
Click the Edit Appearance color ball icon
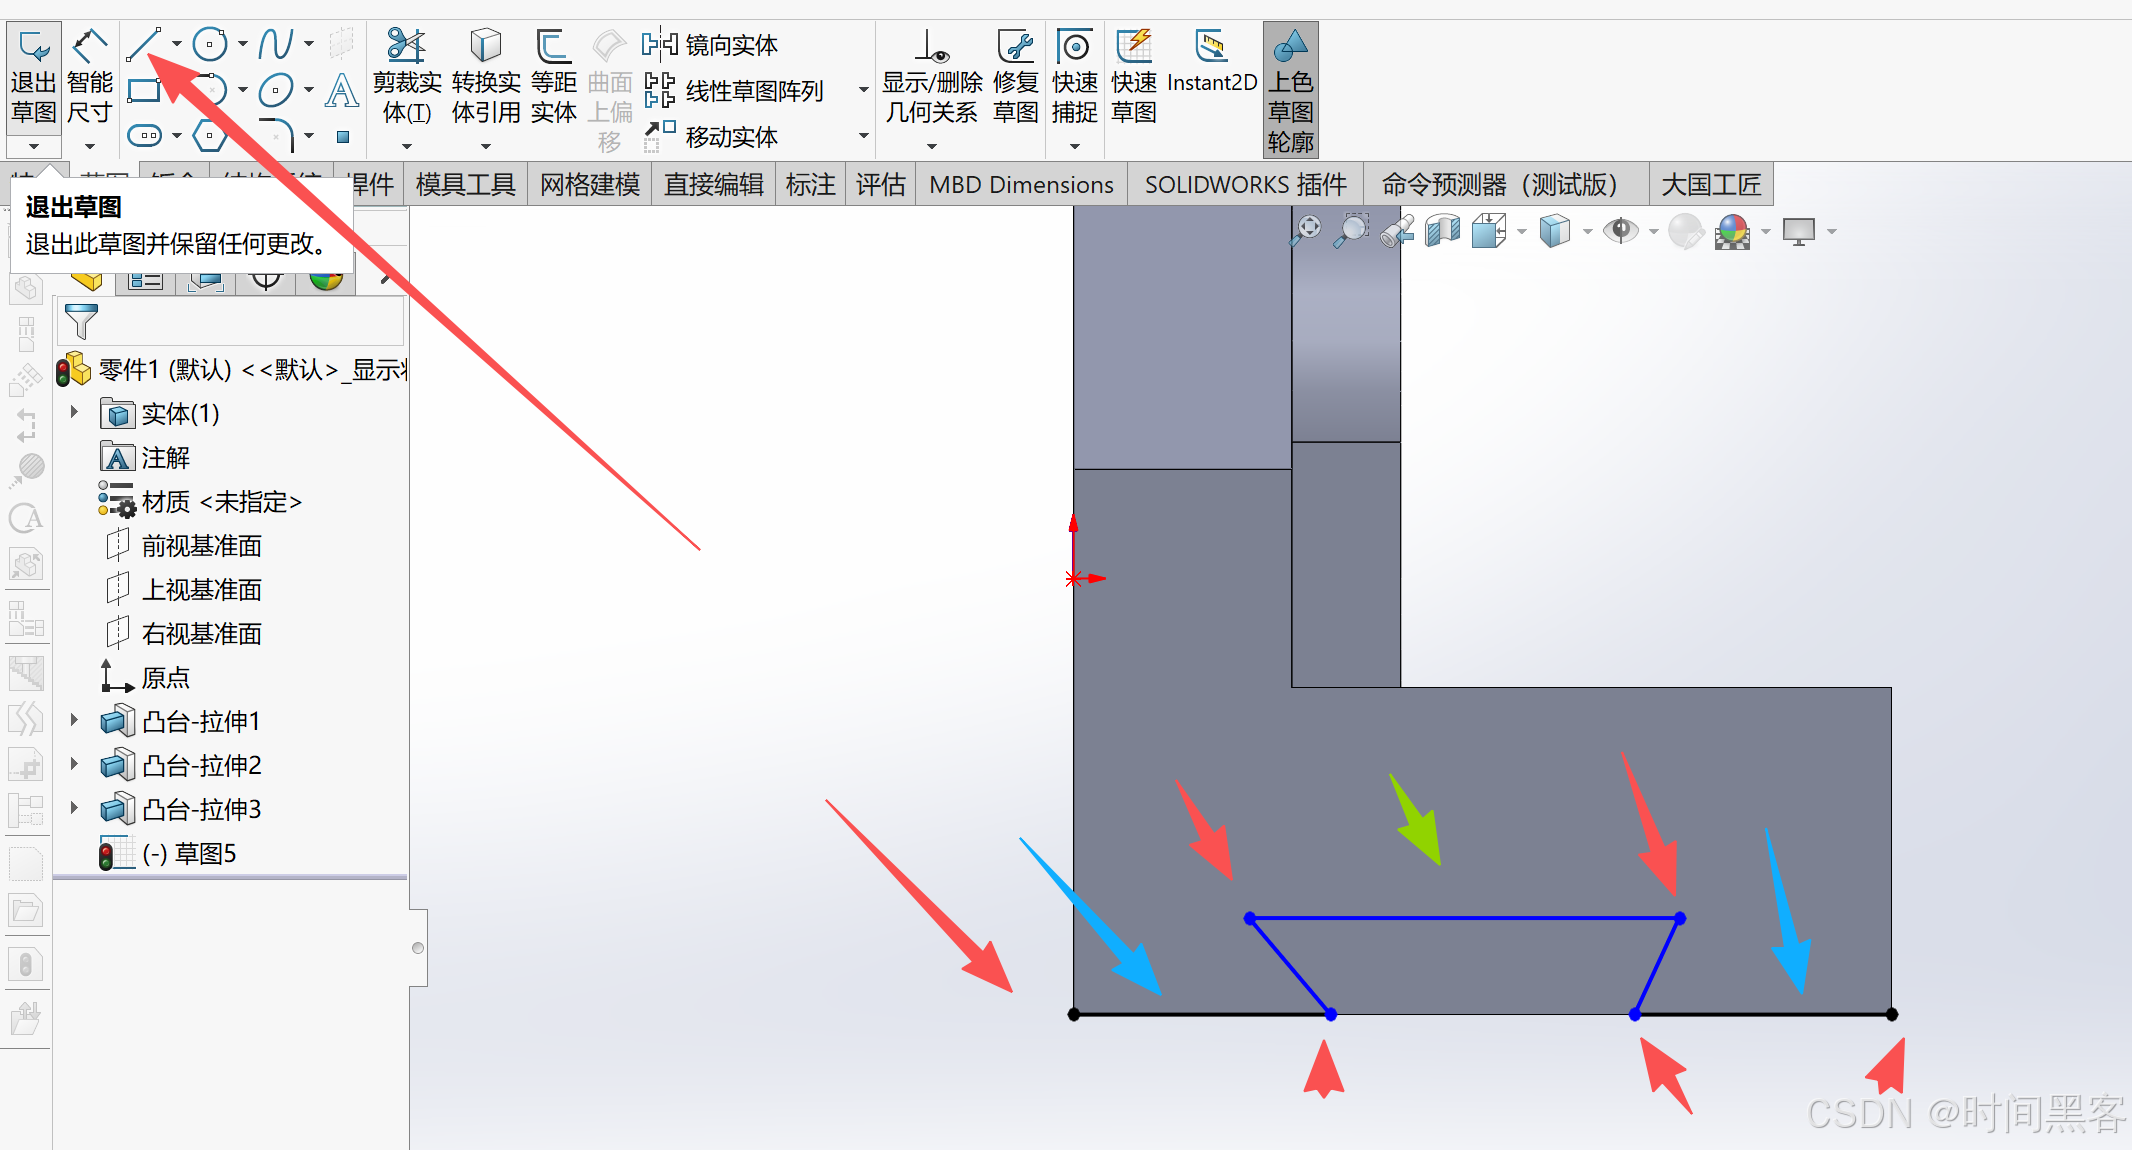1732,232
